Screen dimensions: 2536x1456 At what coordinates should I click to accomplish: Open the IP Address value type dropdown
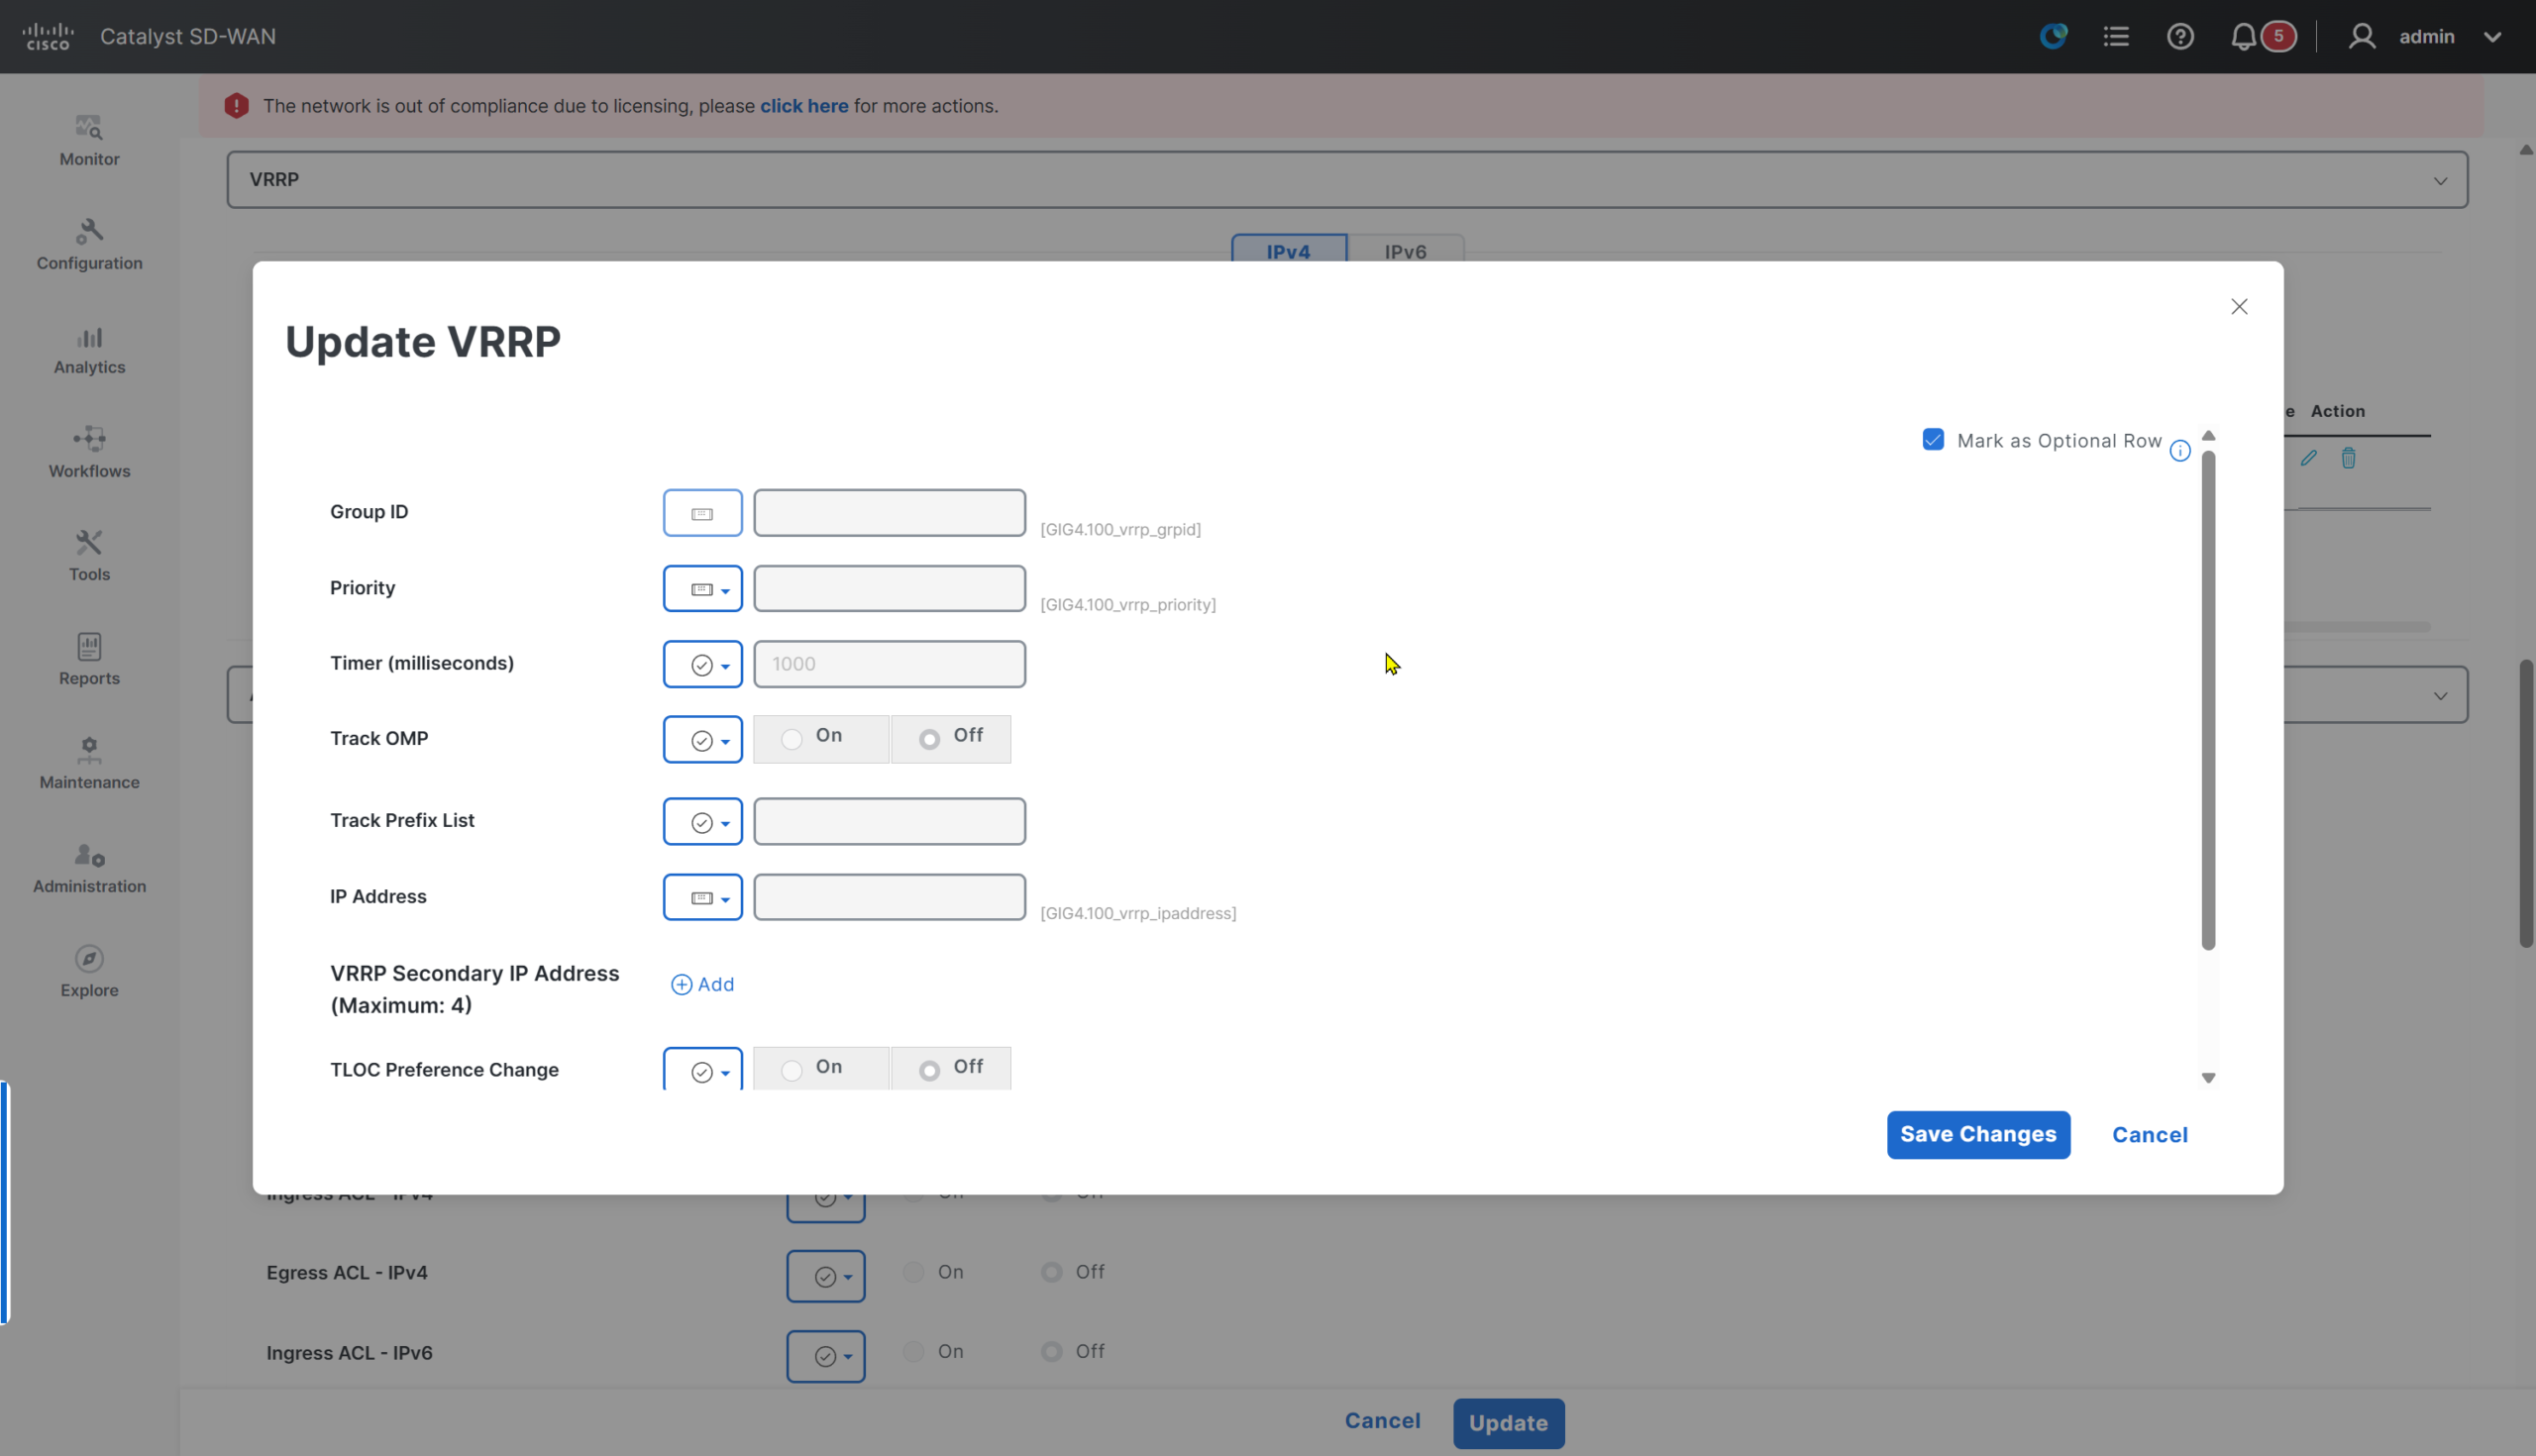click(702, 898)
